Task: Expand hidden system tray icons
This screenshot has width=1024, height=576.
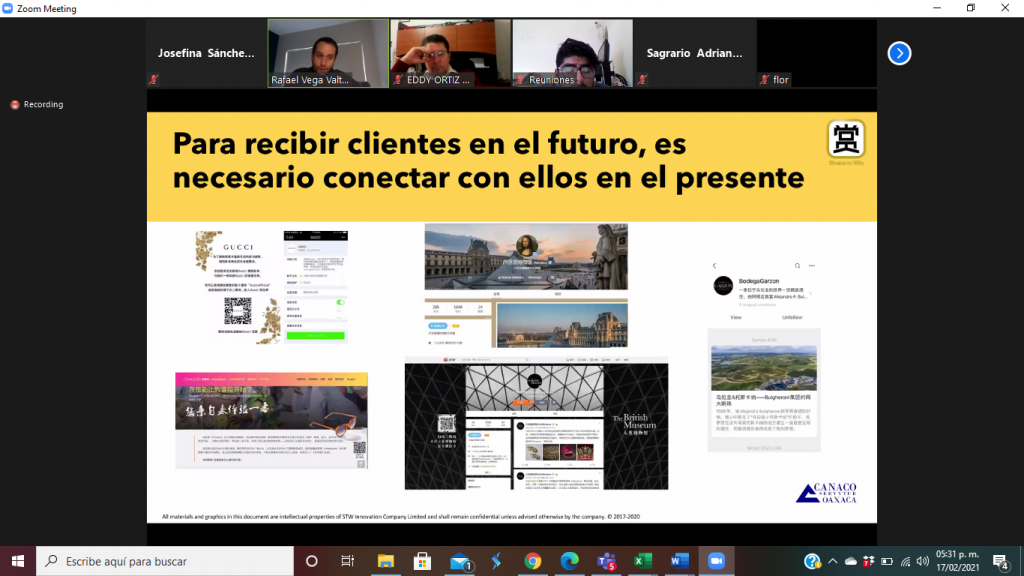Action: coord(834,561)
